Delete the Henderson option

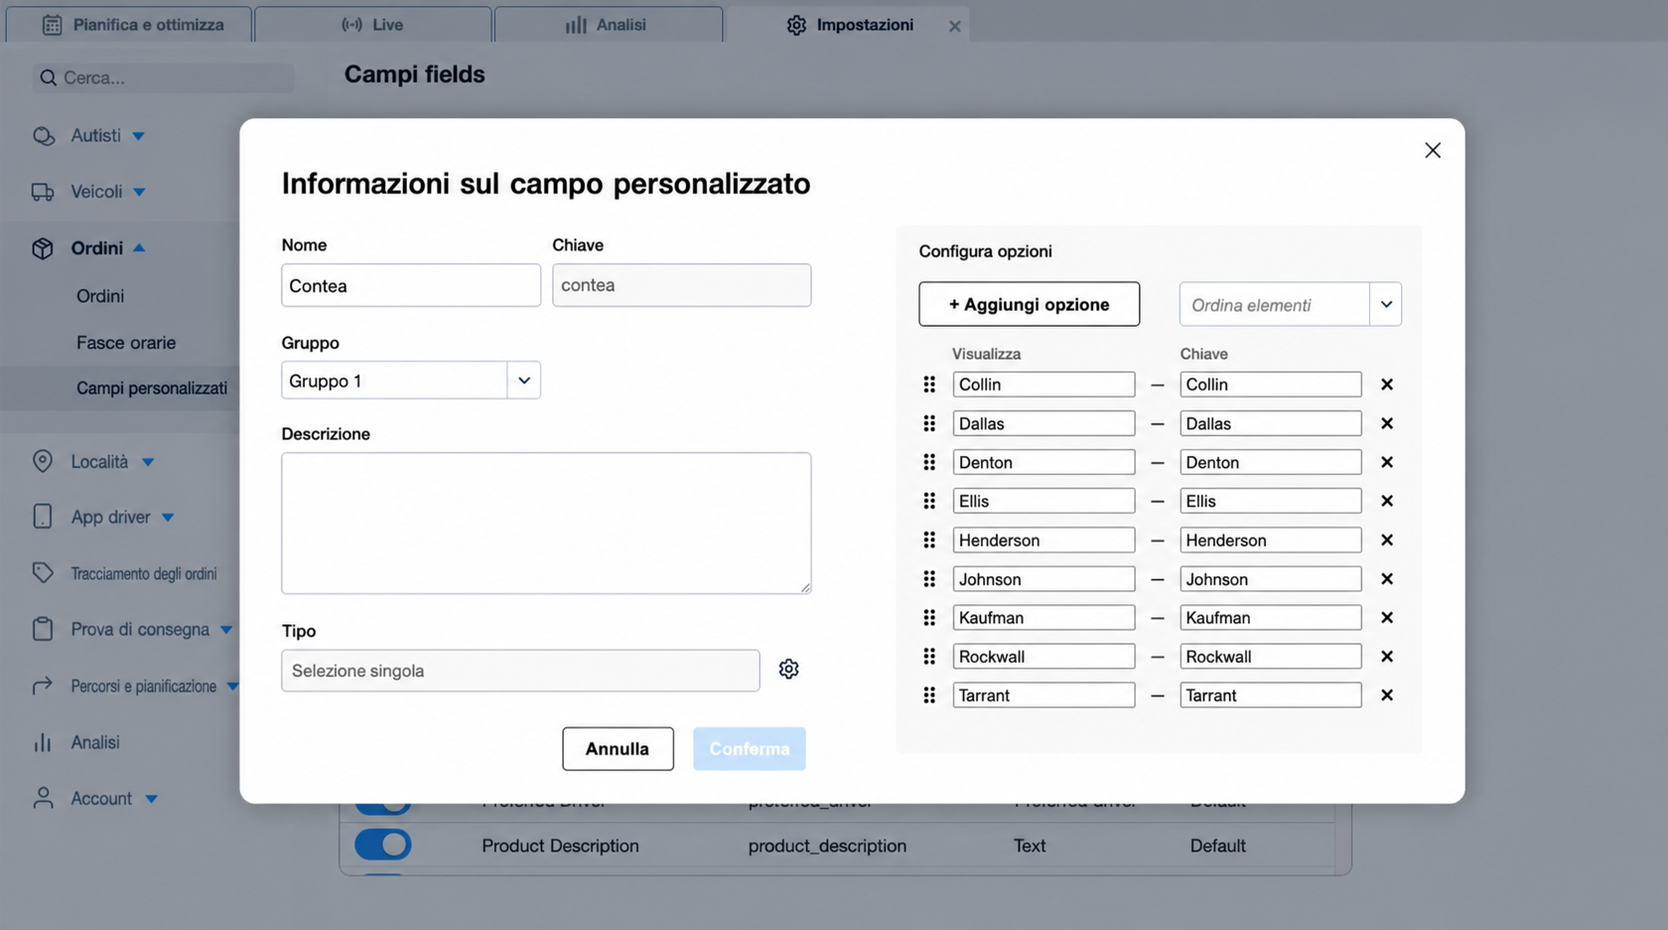pyautogui.click(x=1386, y=540)
